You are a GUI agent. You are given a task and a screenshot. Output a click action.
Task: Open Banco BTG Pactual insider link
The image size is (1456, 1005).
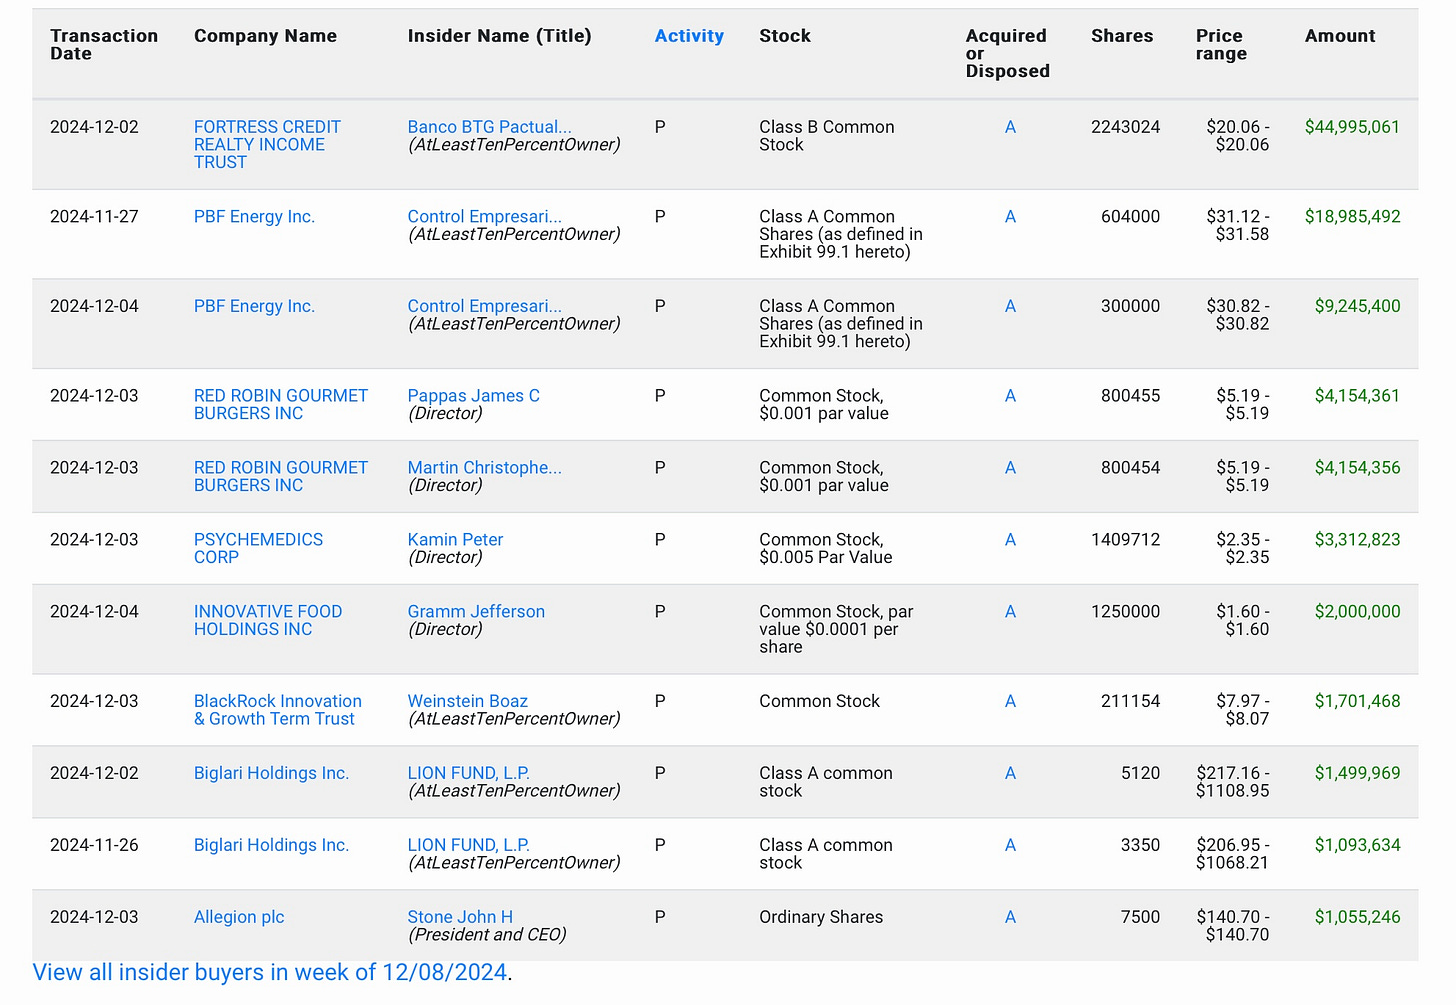[x=490, y=127]
